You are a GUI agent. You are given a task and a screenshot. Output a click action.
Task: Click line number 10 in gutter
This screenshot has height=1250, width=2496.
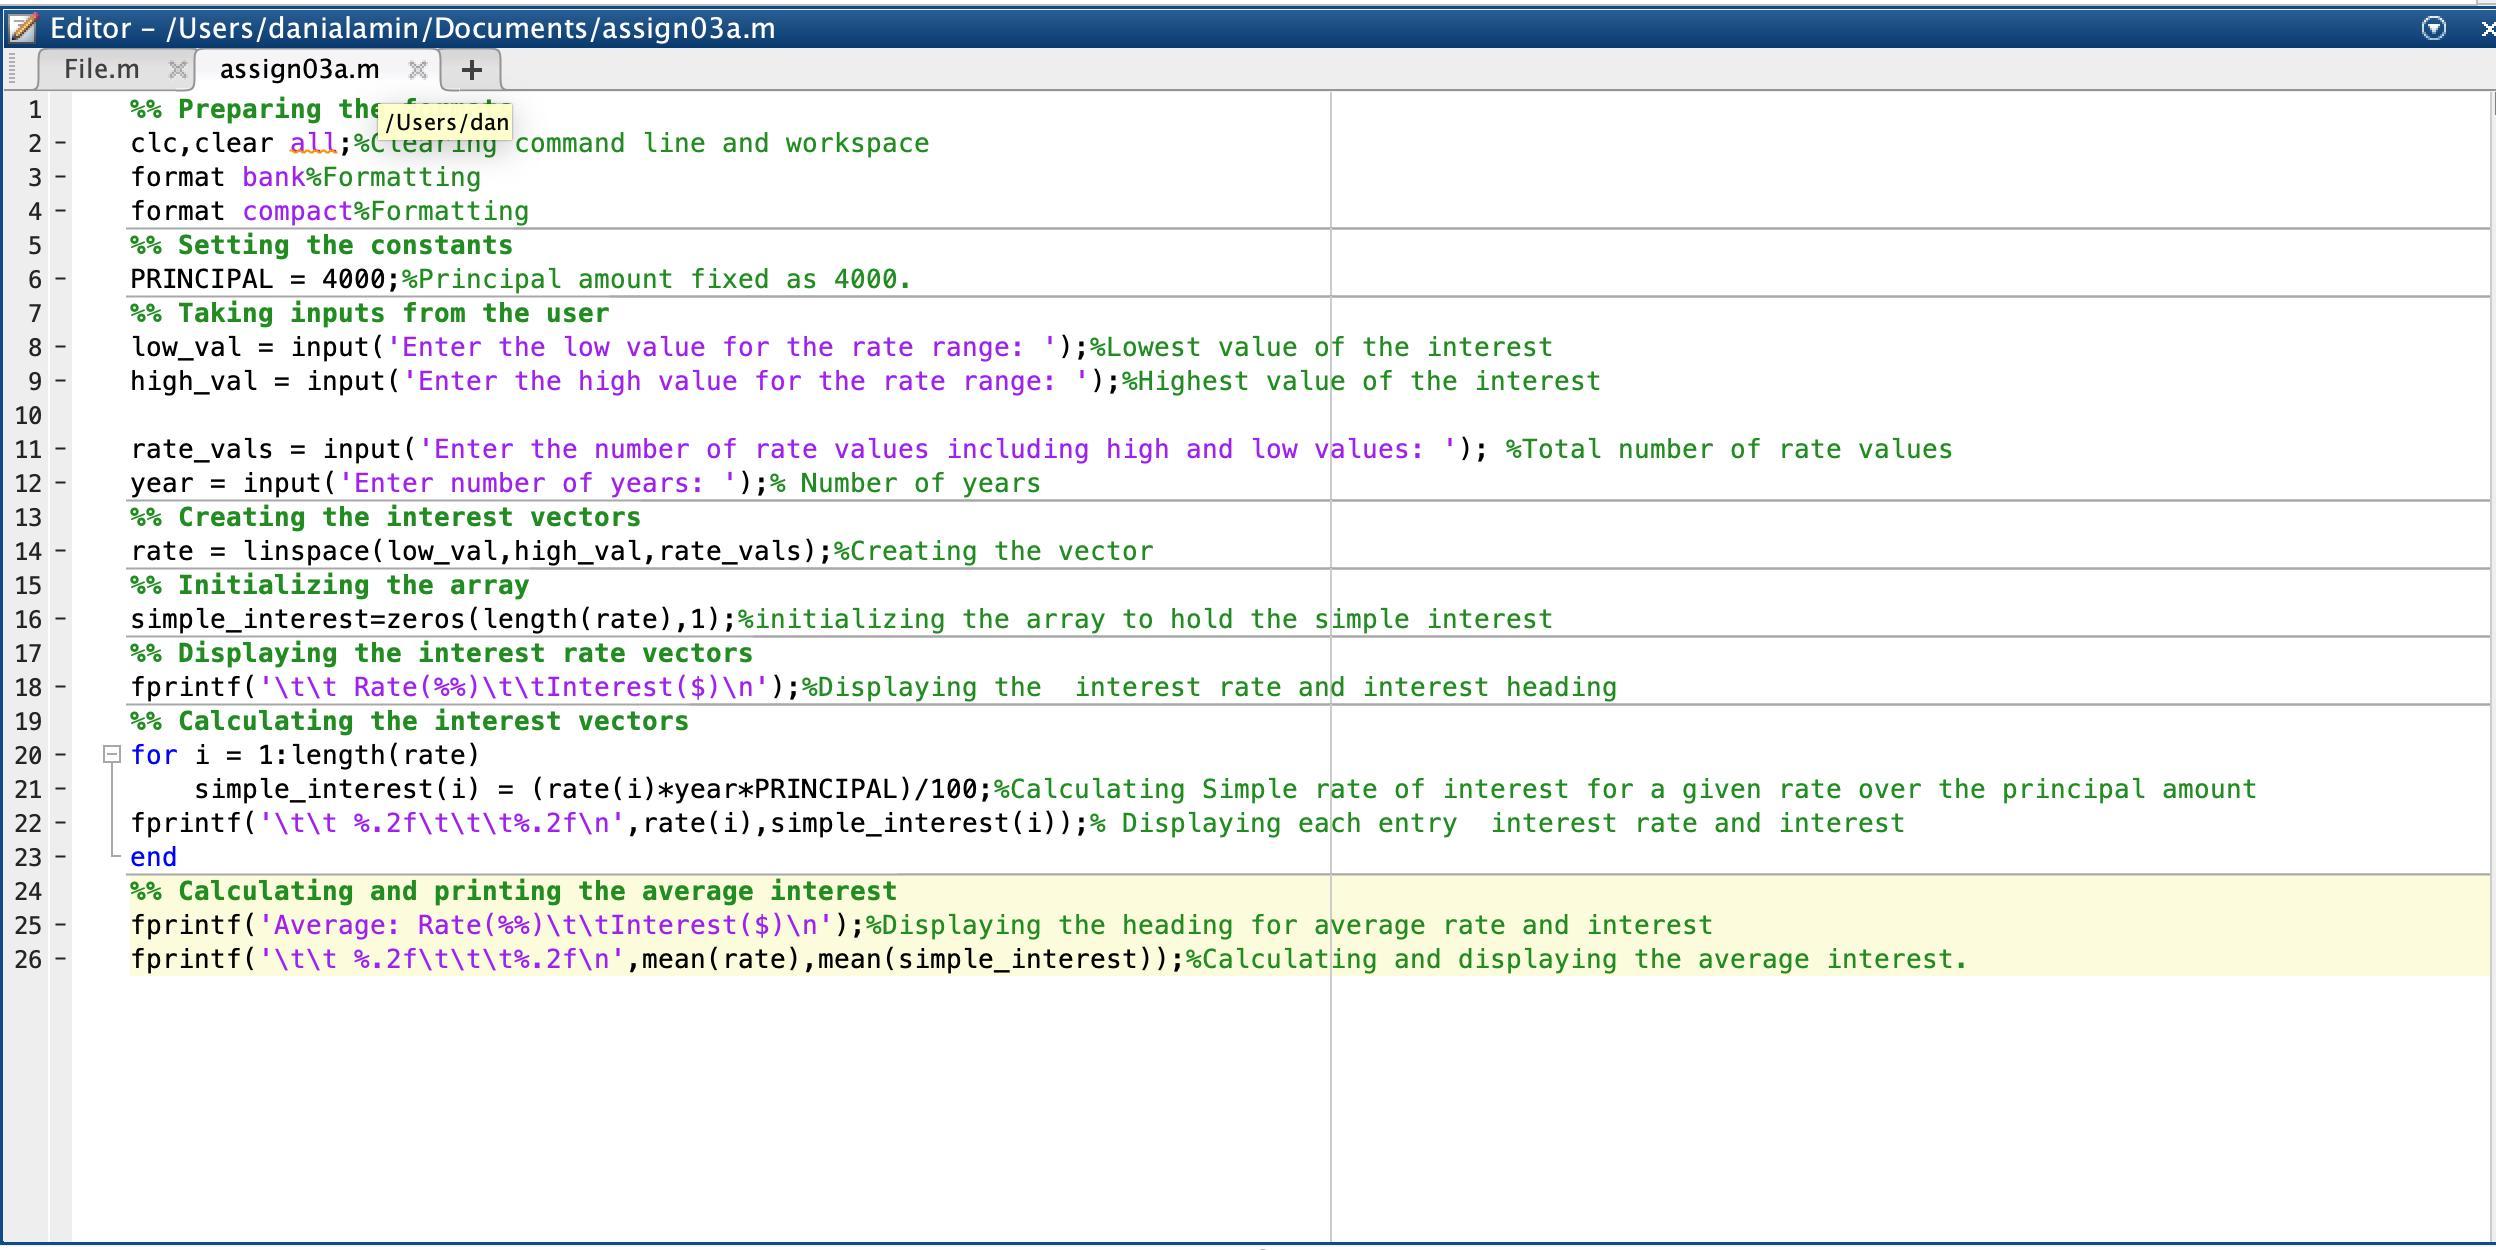29,415
